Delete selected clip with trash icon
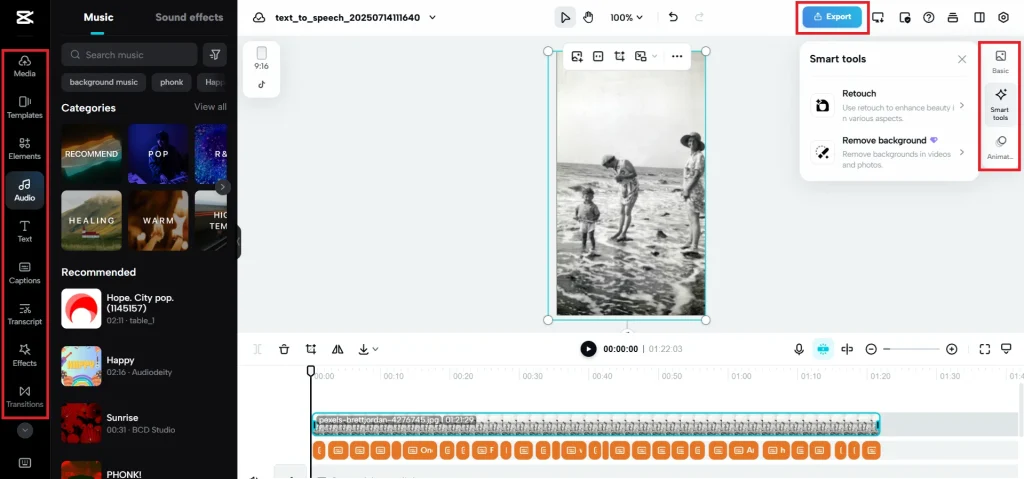1024x479 pixels. coord(284,349)
